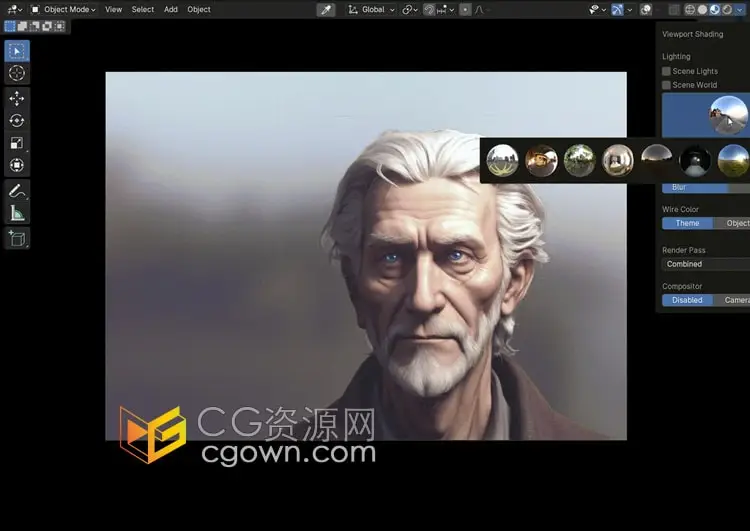Toggle X-ray display button

[x=673, y=10]
